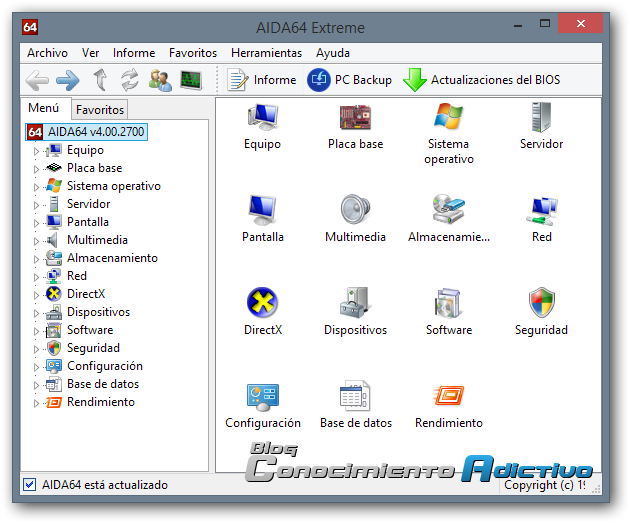Open the Favoritos menu in menu bar
The width and height of the screenshot is (630, 523).
point(193,53)
